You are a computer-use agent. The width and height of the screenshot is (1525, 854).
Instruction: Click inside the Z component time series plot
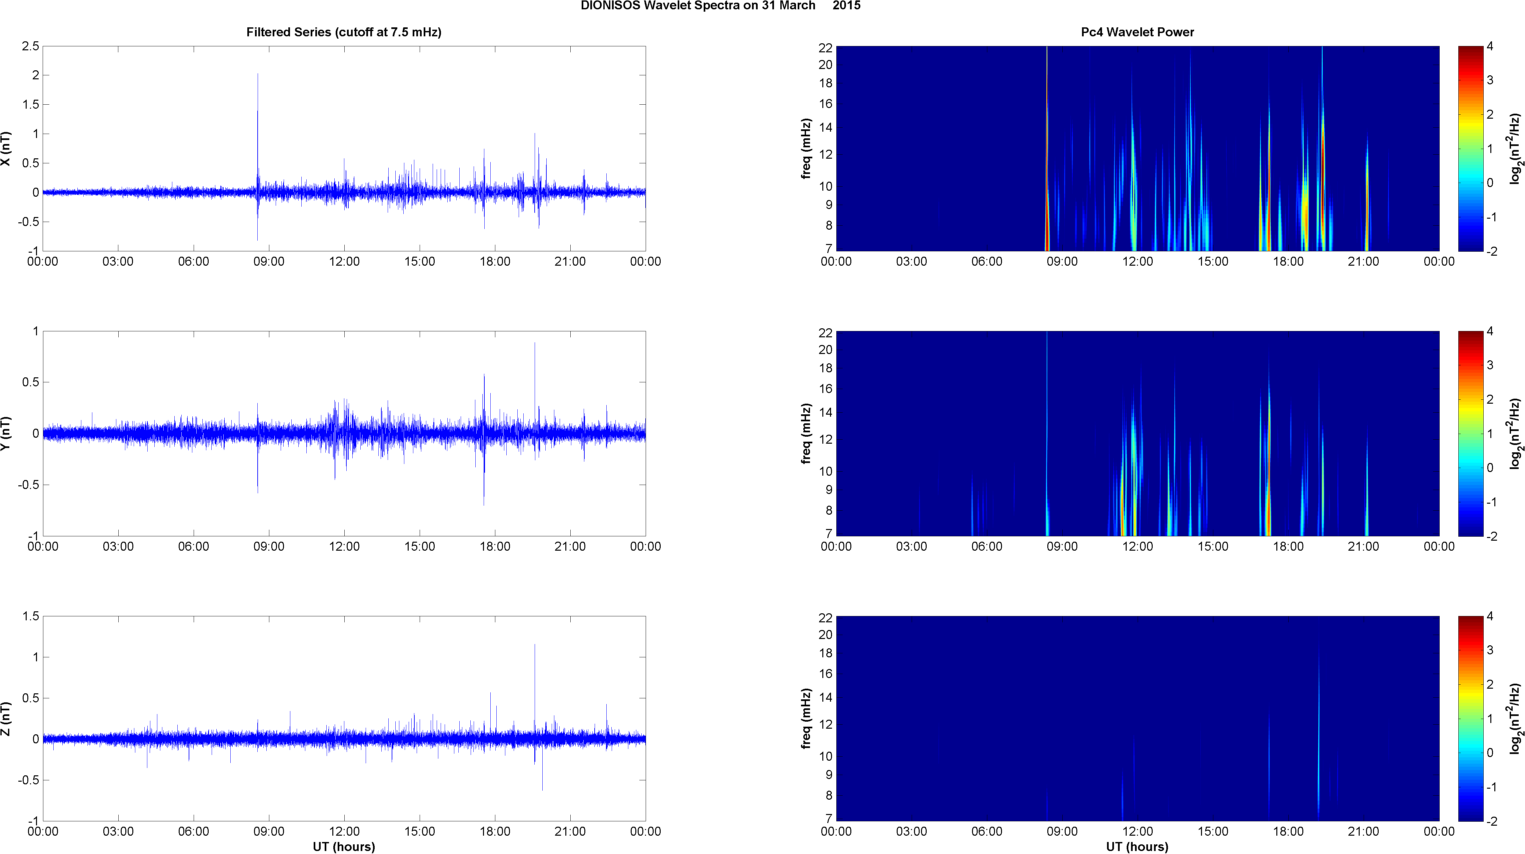coord(344,718)
